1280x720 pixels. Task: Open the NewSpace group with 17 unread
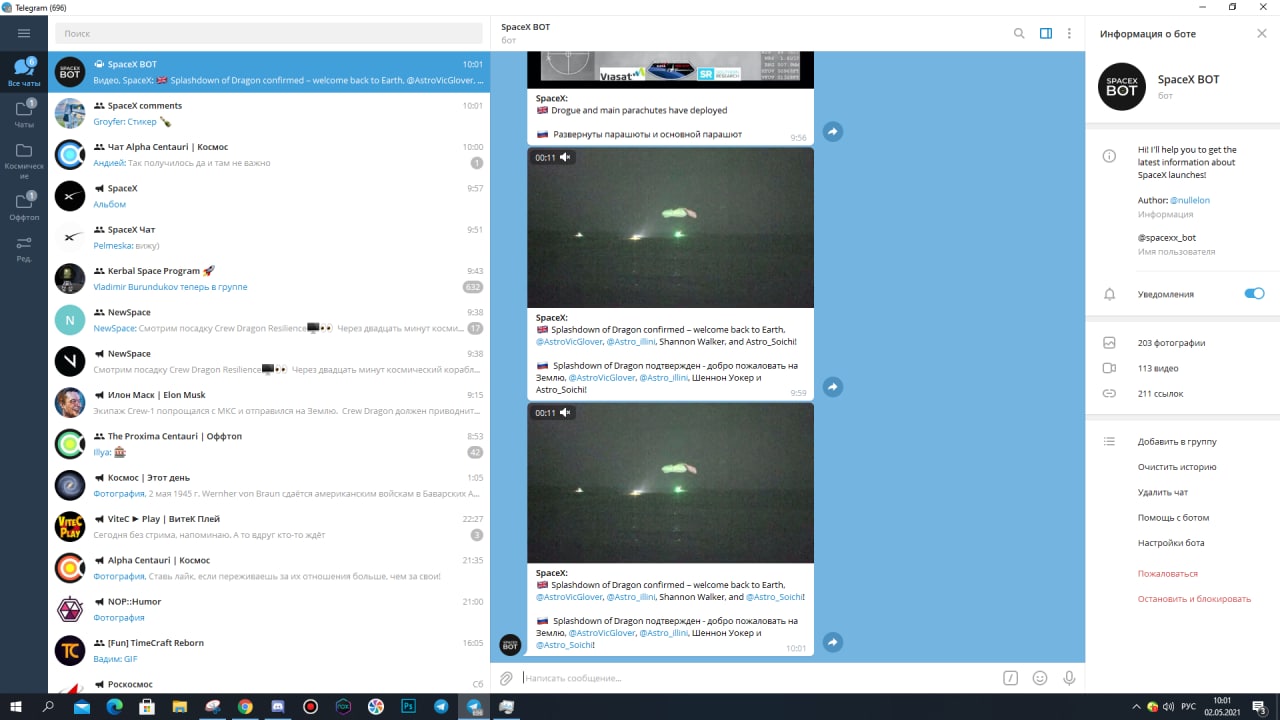click(x=269, y=320)
